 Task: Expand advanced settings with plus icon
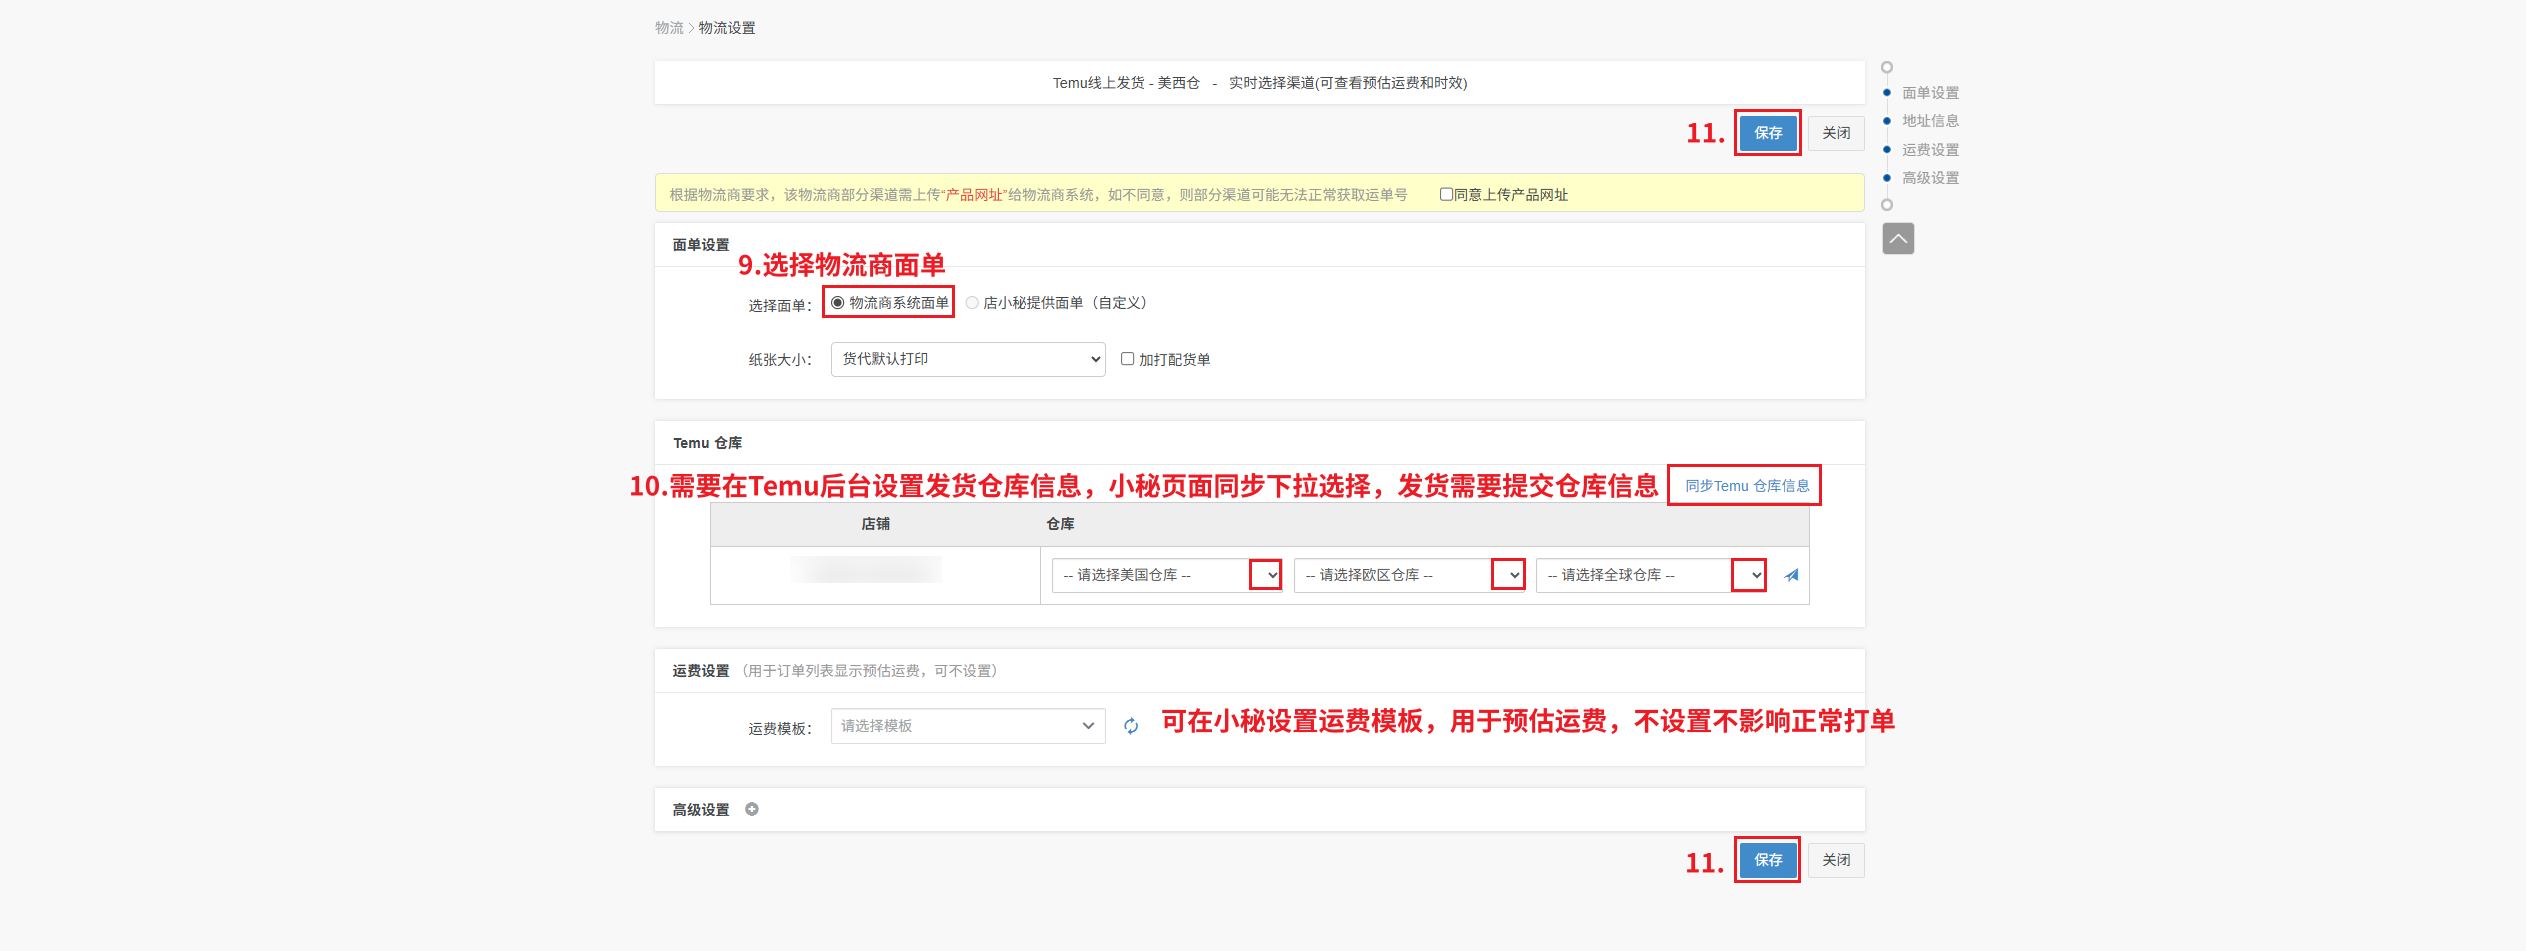tap(752, 809)
